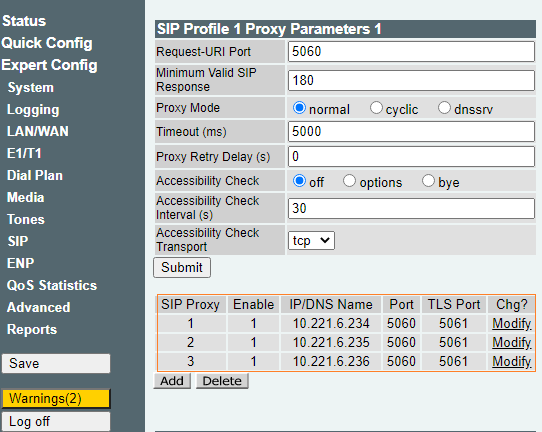The image size is (542, 432).
Task: Set Accessibility Check to options
Action: click(349, 181)
